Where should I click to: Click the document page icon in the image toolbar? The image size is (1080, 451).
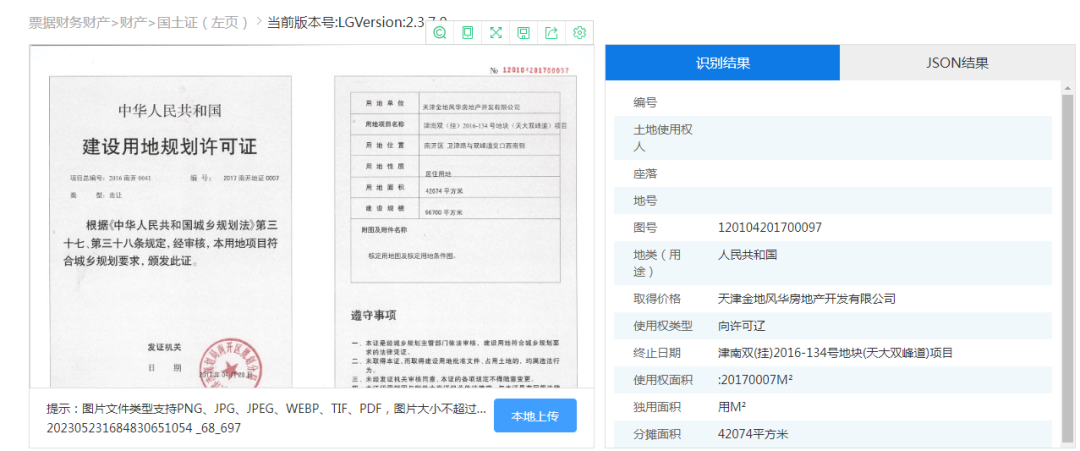tap(468, 32)
